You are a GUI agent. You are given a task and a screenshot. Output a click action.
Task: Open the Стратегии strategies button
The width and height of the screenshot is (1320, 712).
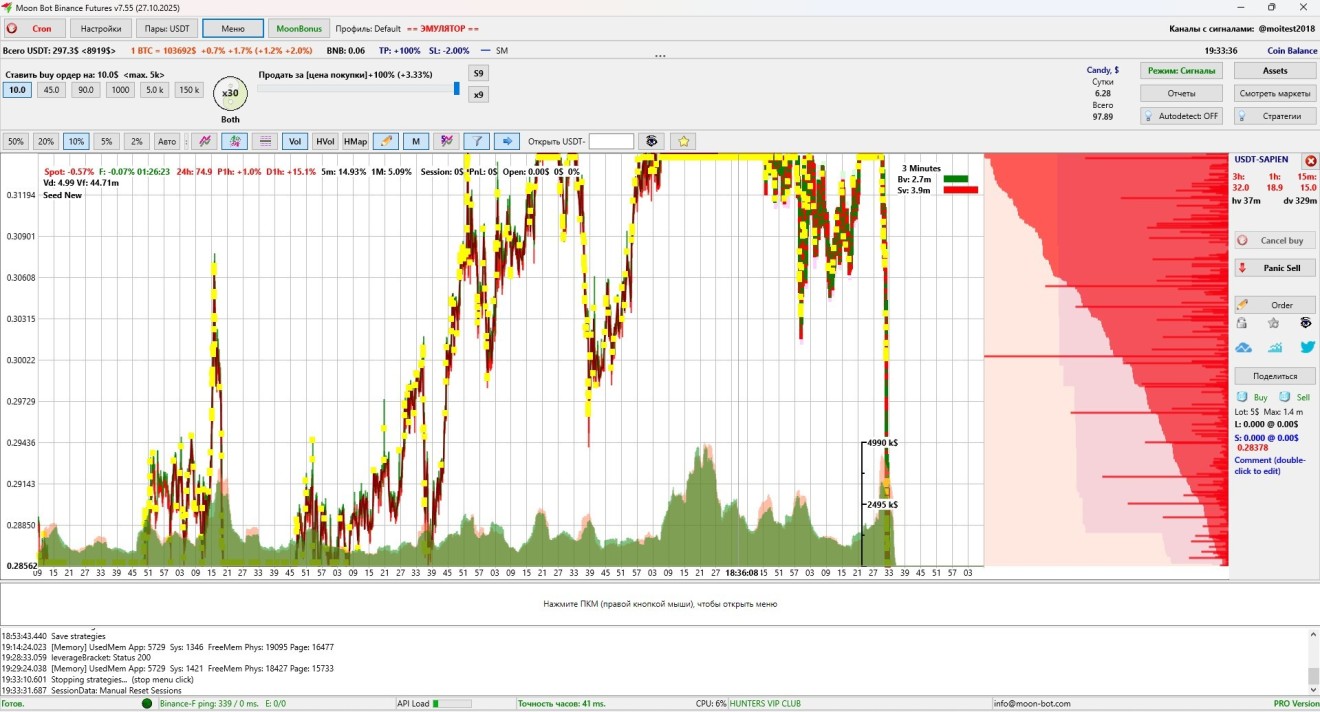tap(1274, 116)
